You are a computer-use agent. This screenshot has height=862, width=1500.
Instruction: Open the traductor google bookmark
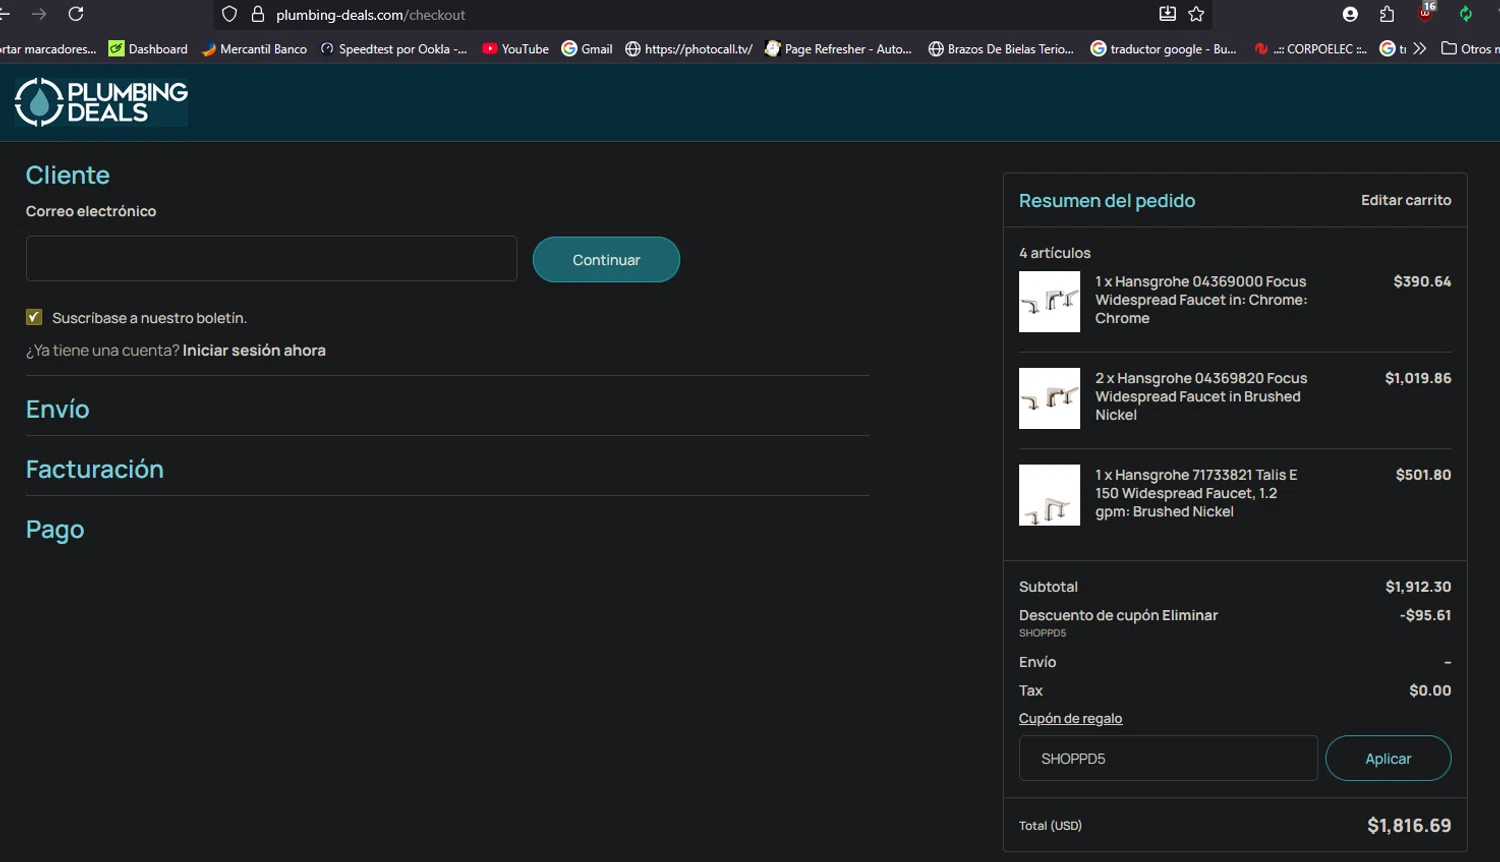pos(1163,48)
